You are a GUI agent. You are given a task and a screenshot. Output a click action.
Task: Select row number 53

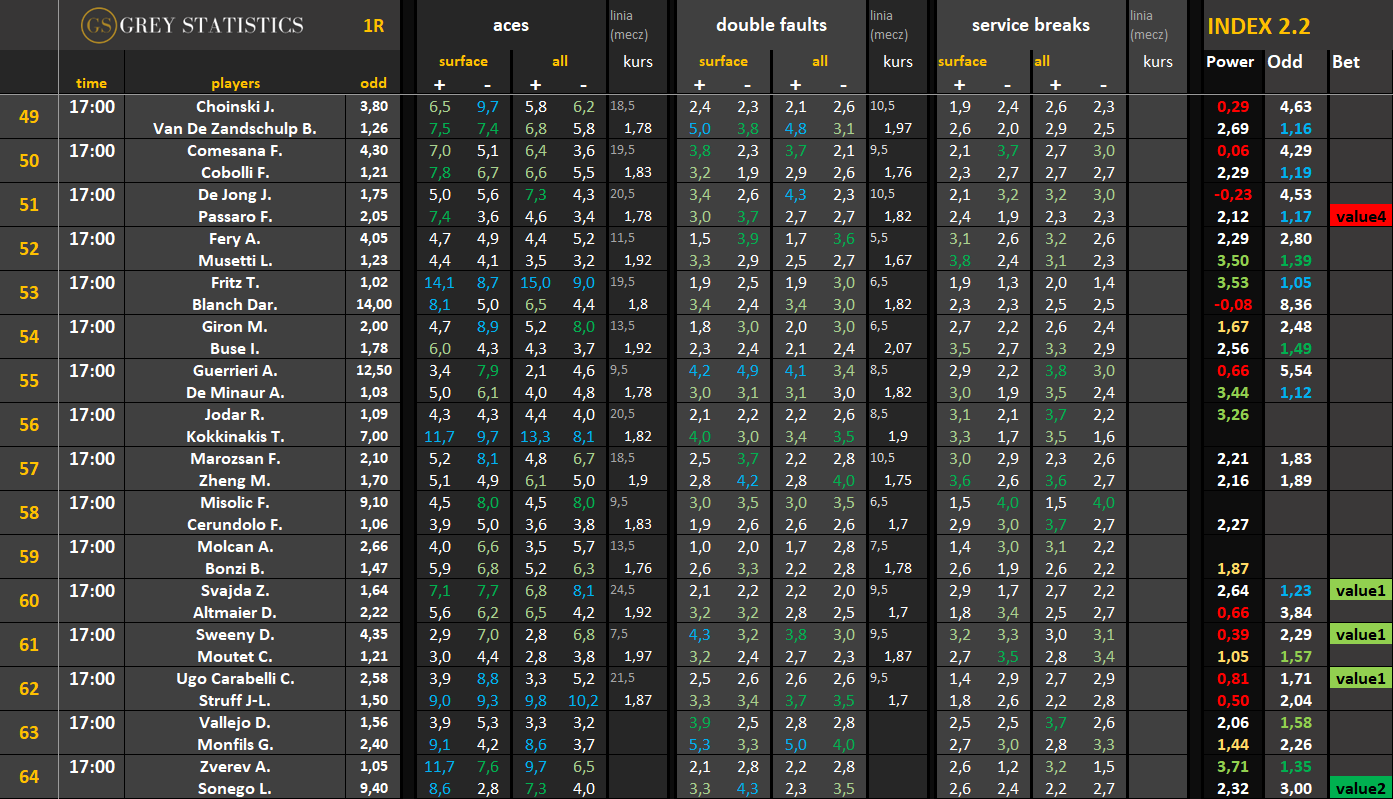29,293
